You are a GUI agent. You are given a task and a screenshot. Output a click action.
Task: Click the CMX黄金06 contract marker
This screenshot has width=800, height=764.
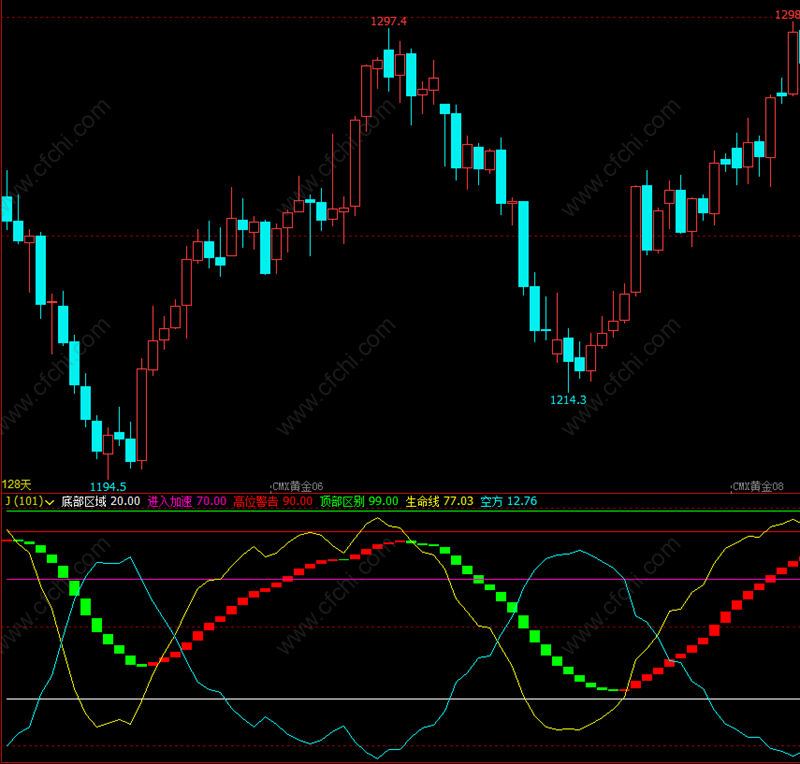click(297, 486)
